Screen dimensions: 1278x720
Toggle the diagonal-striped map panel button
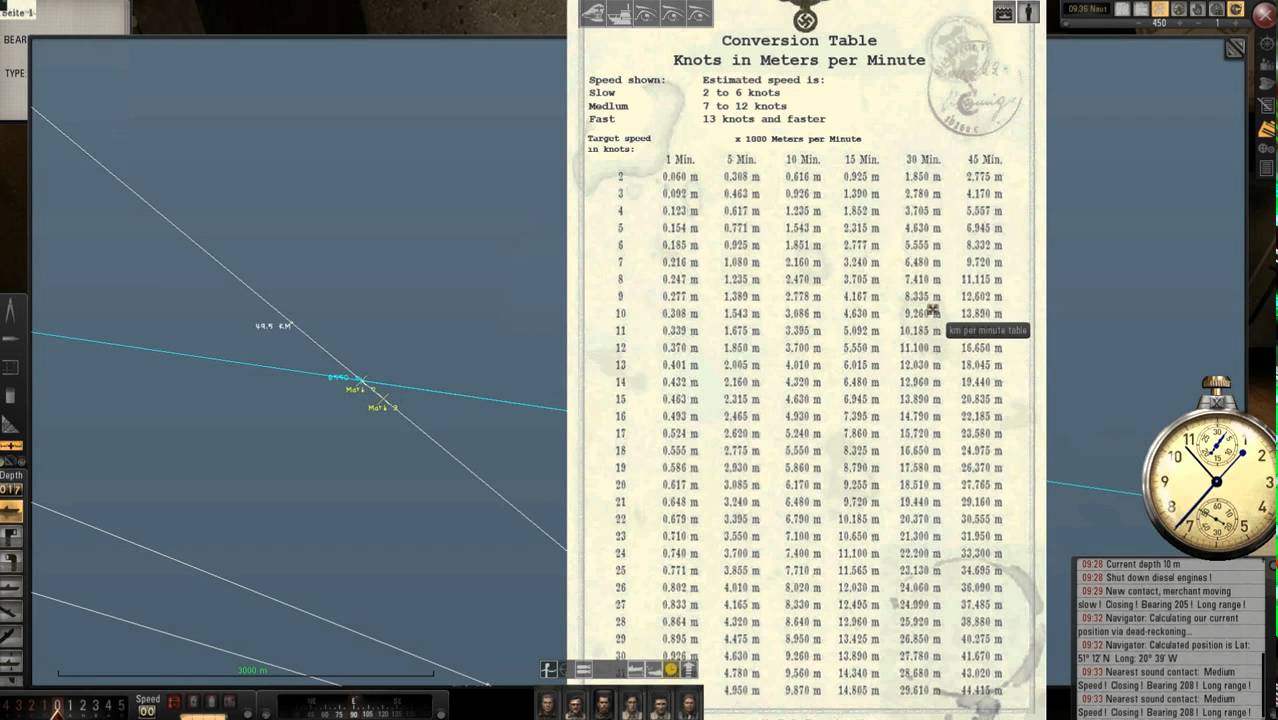1236,49
